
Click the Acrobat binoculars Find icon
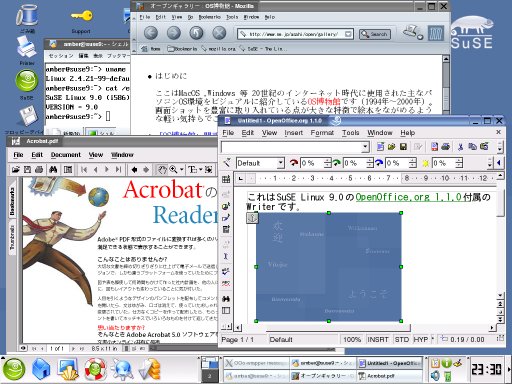pos(53,170)
